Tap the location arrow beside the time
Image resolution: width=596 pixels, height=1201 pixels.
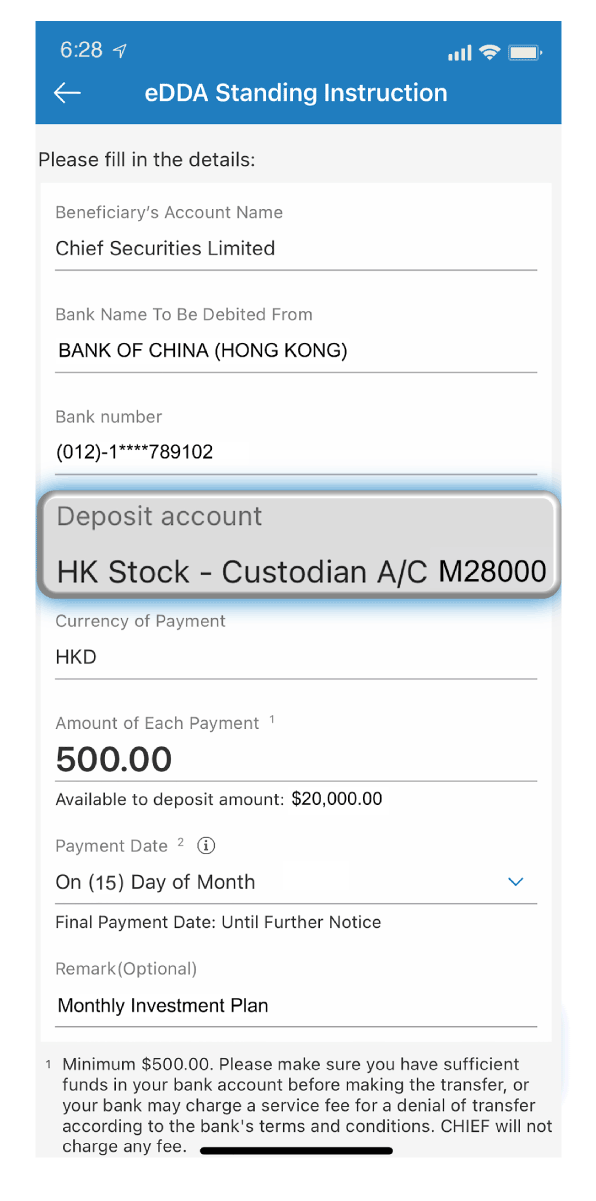tap(120, 51)
